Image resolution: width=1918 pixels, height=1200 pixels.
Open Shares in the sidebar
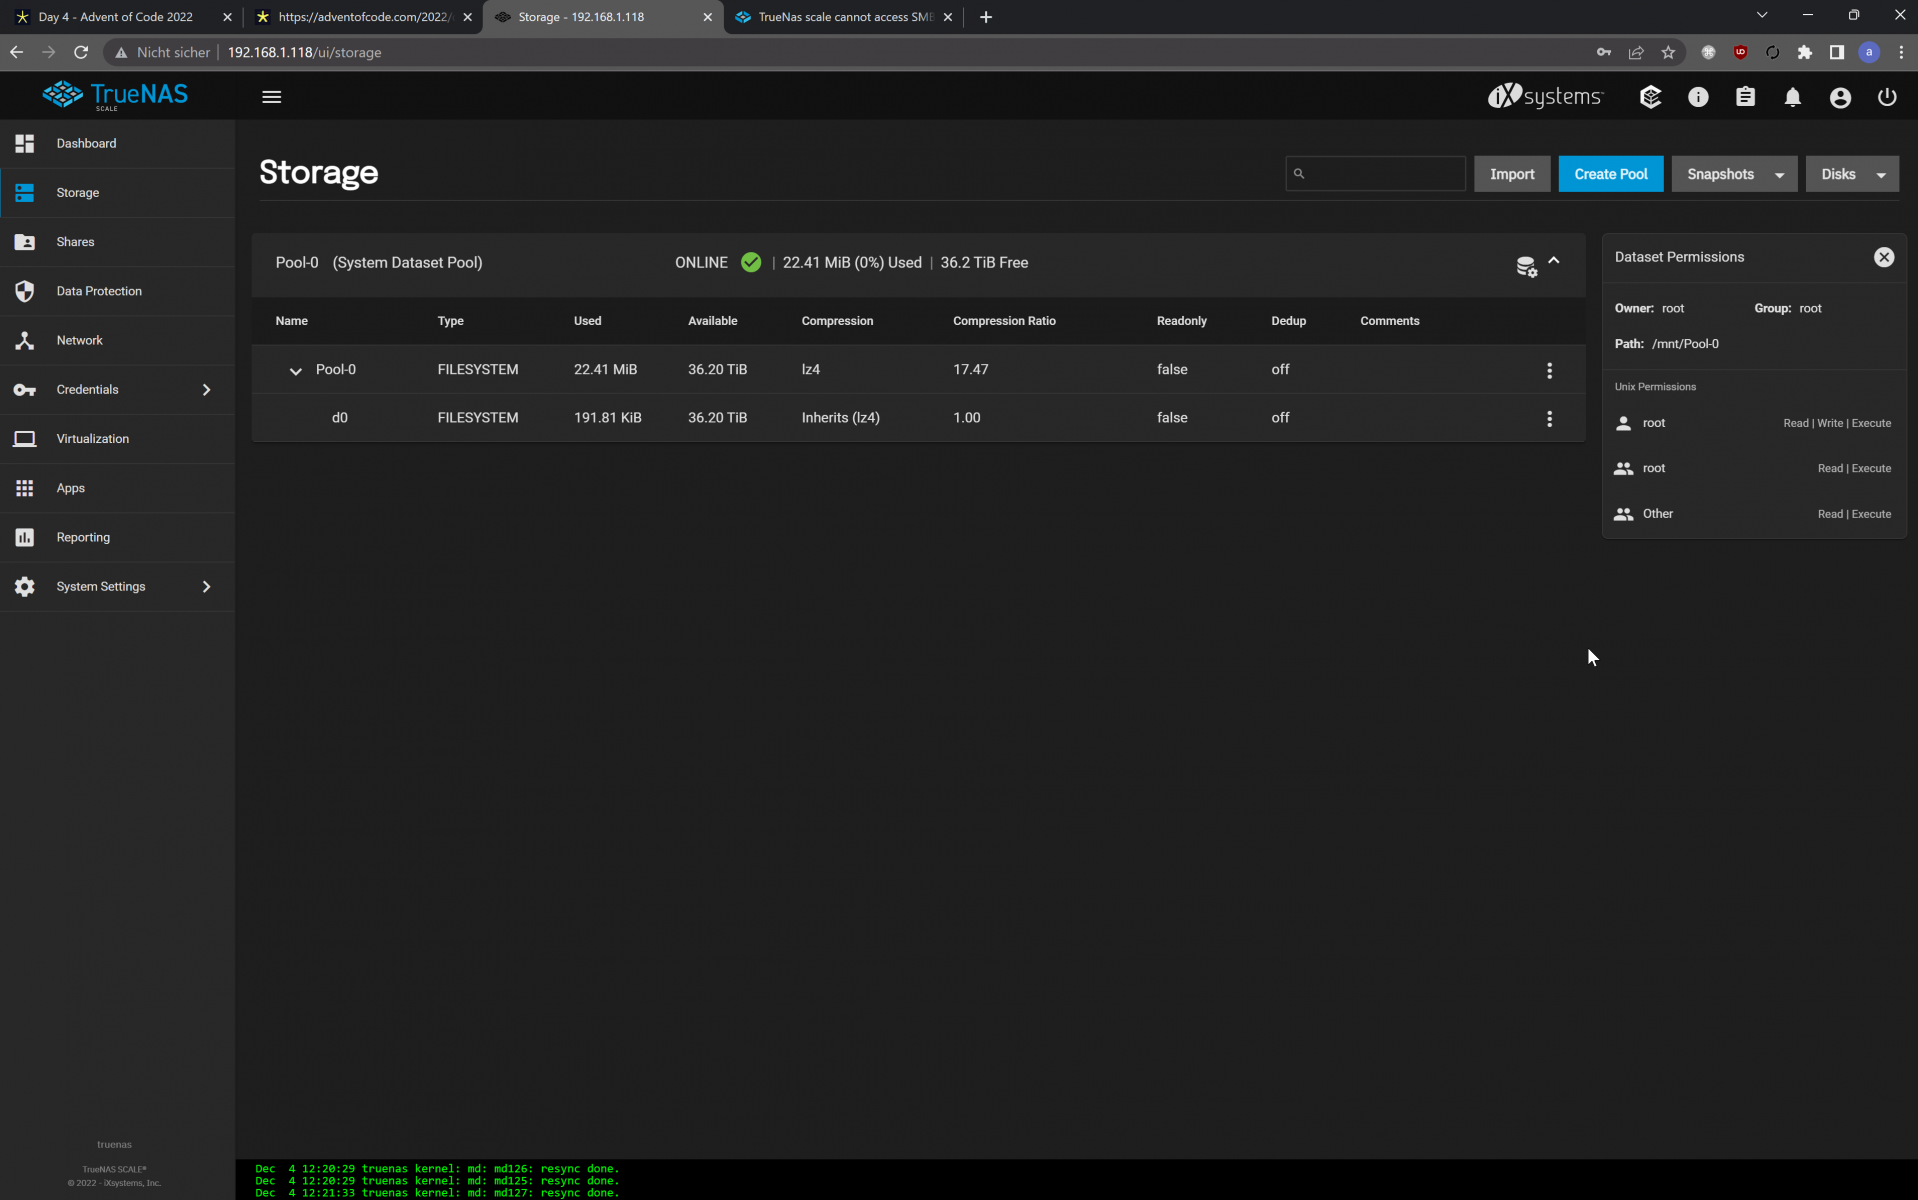(x=117, y=242)
